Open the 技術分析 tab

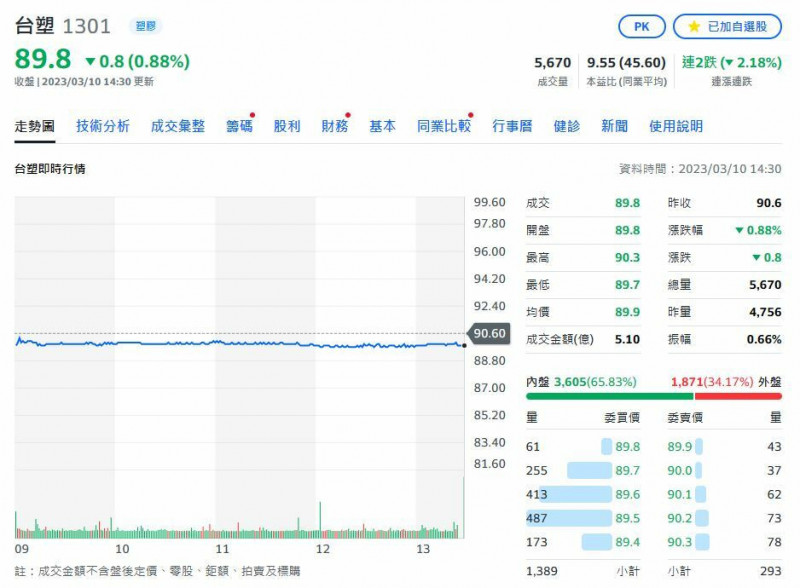[103, 126]
